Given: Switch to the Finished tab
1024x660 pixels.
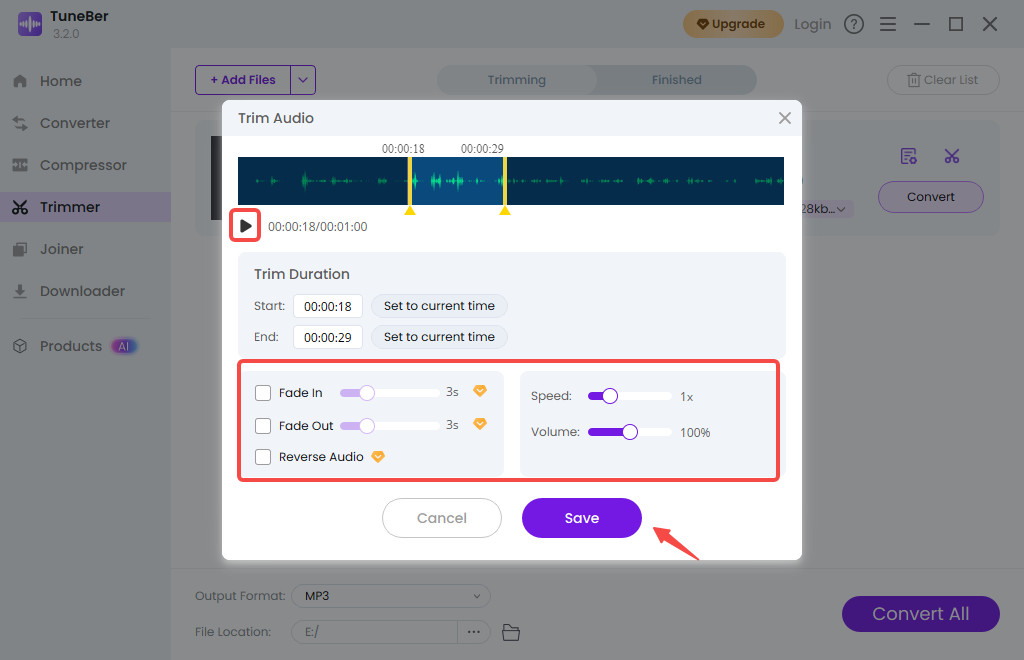Looking at the screenshot, I should point(676,80).
